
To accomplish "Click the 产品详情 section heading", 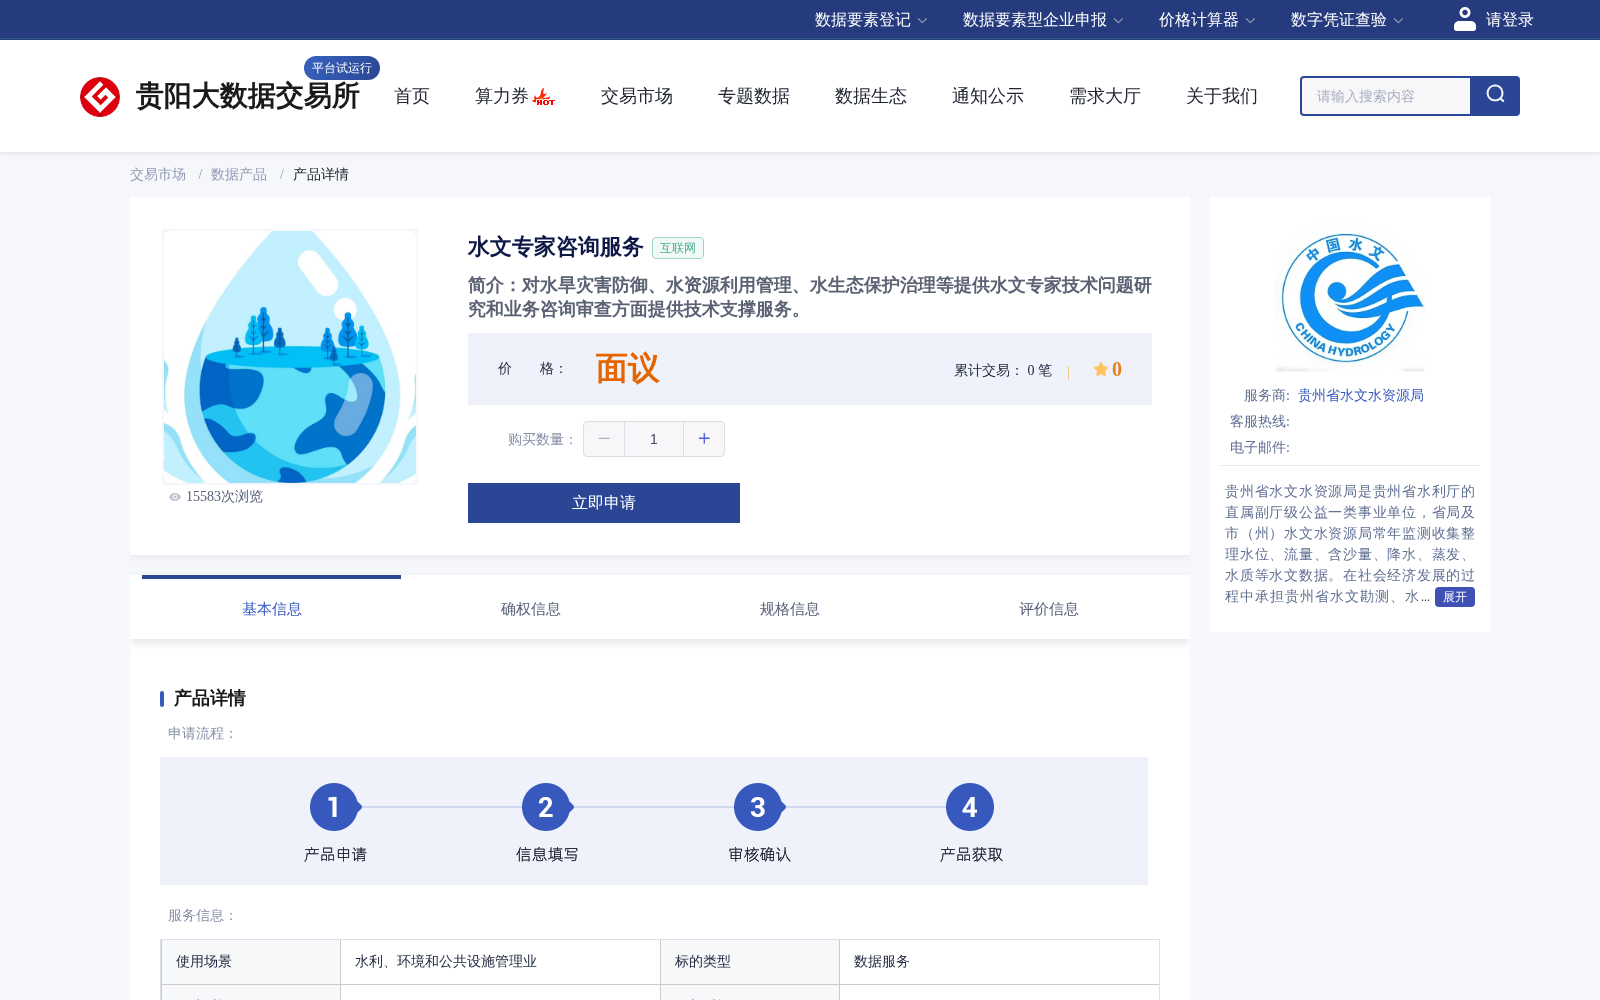I will tap(210, 698).
